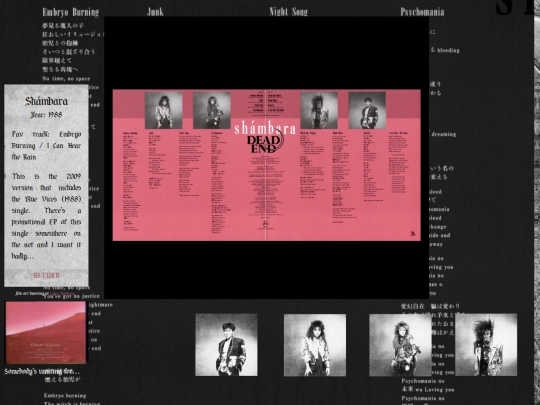Open the pink Shámbara booklet scan
Viewport: 540px width, 405px height.
[x=267, y=165]
